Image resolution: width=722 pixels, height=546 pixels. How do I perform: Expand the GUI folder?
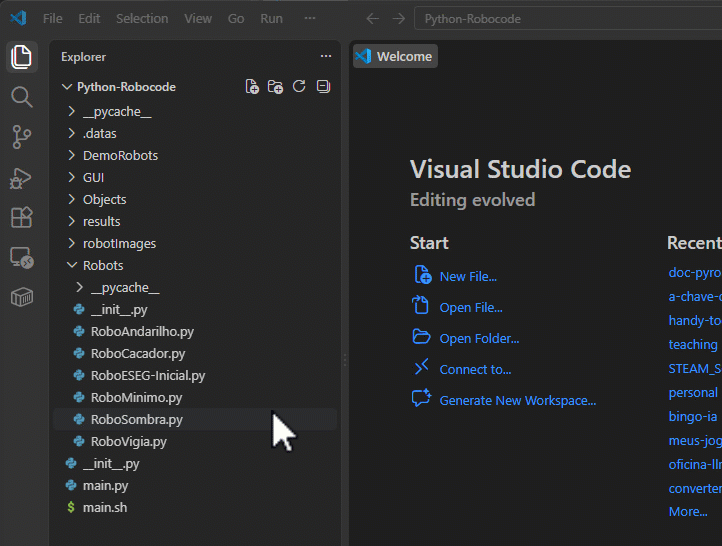(x=71, y=177)
